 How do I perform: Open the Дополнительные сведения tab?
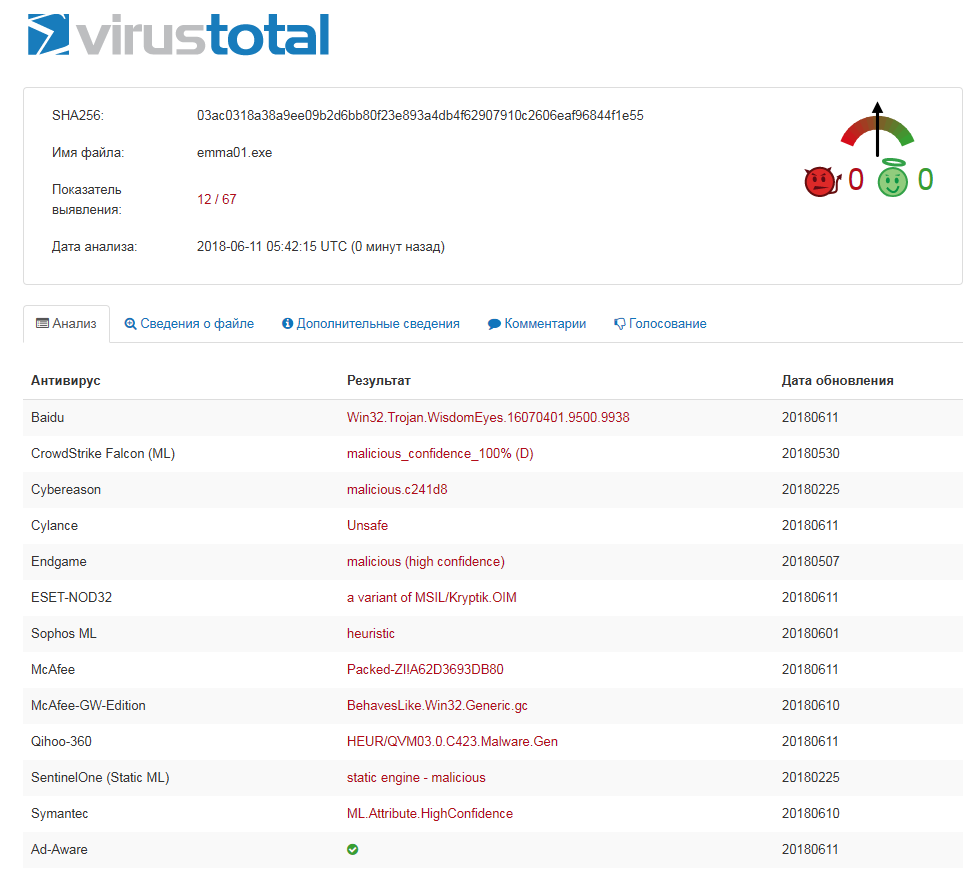pos(371,324)
